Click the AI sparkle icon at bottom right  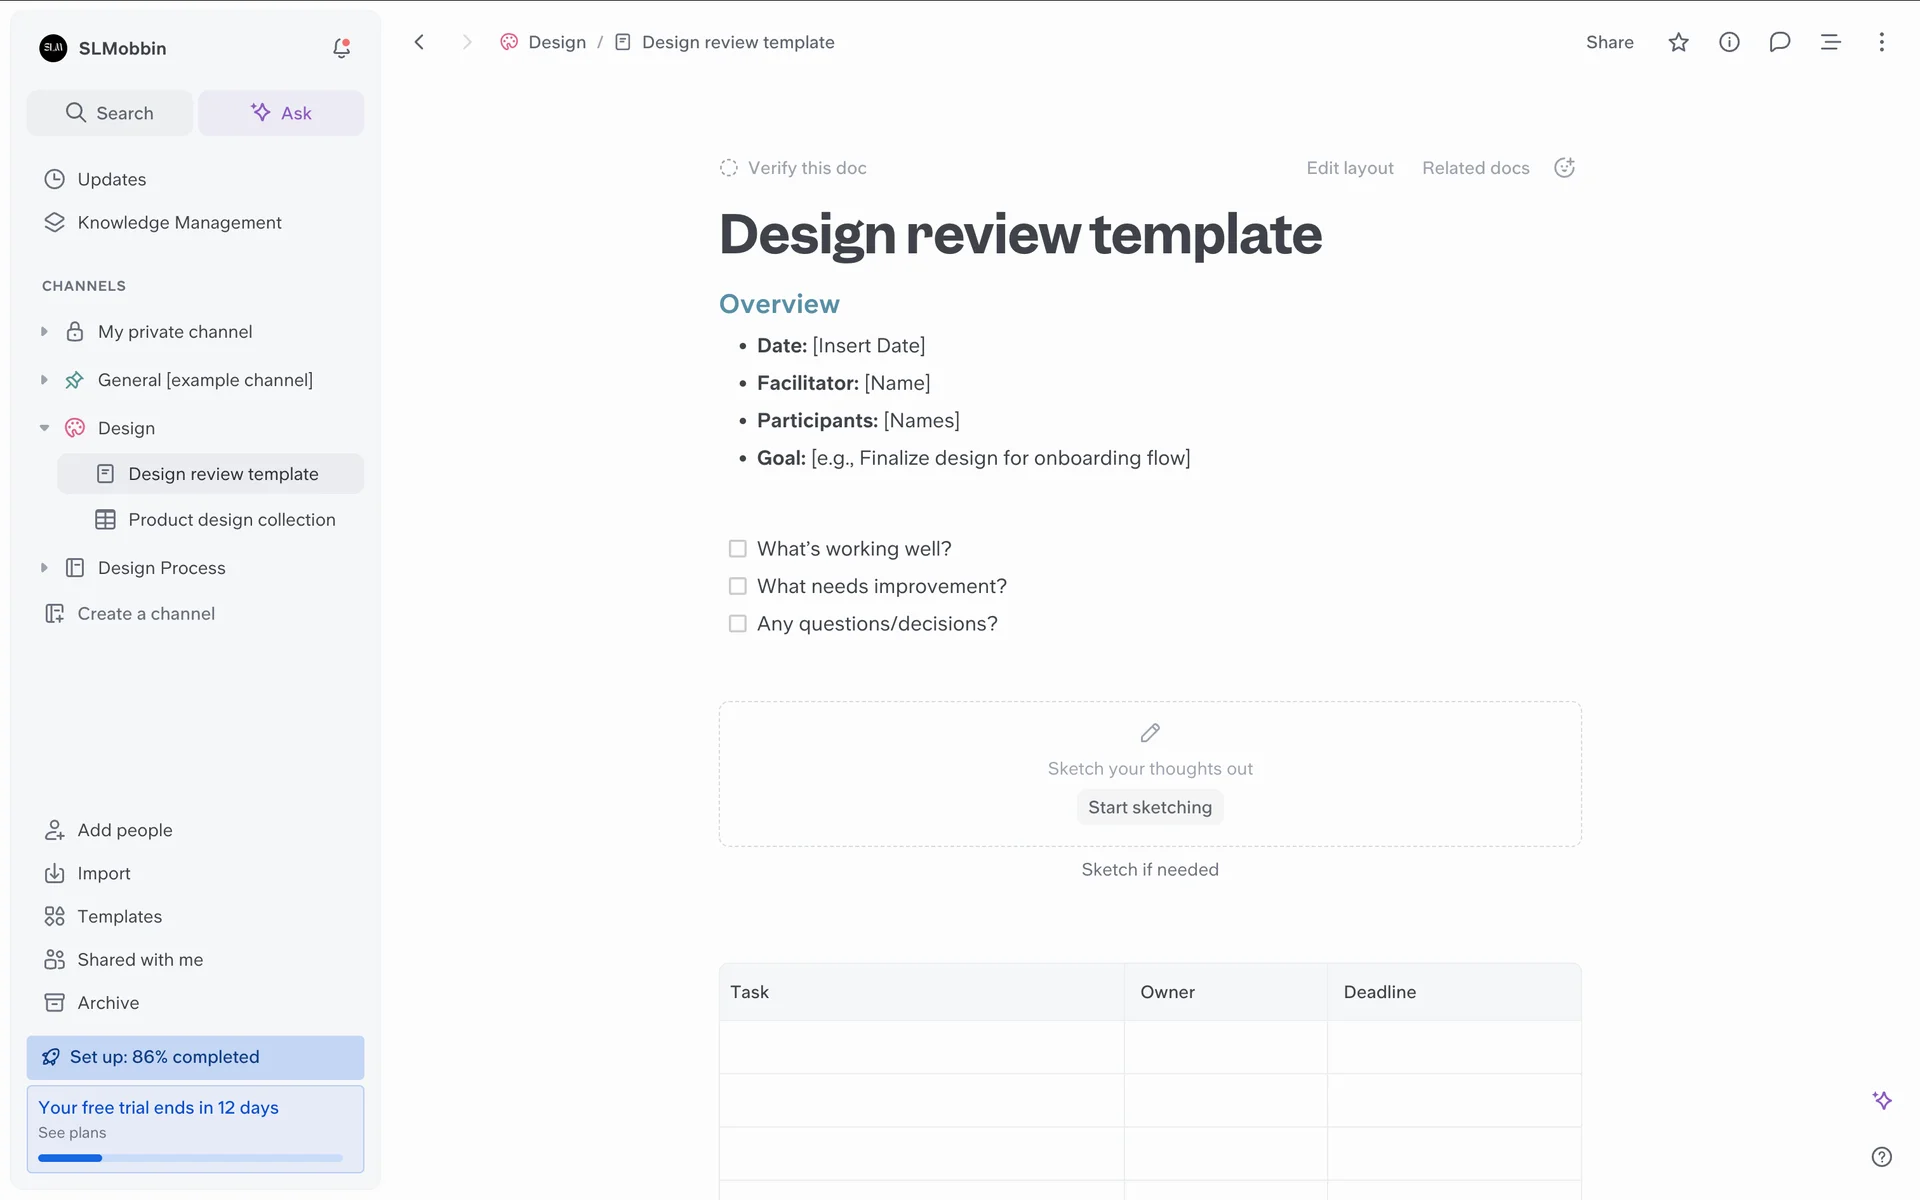tap(1881, 1100)
